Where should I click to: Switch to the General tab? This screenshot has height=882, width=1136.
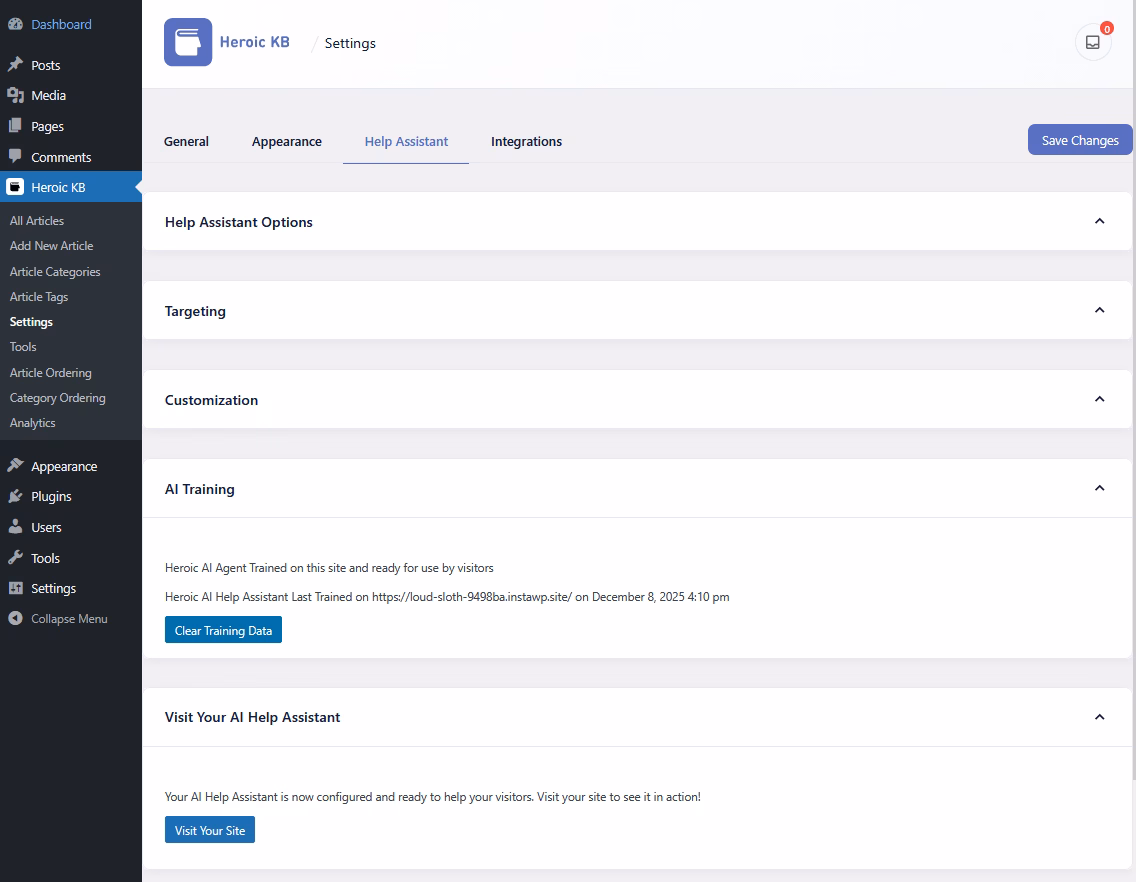click(x=186, y=141)
